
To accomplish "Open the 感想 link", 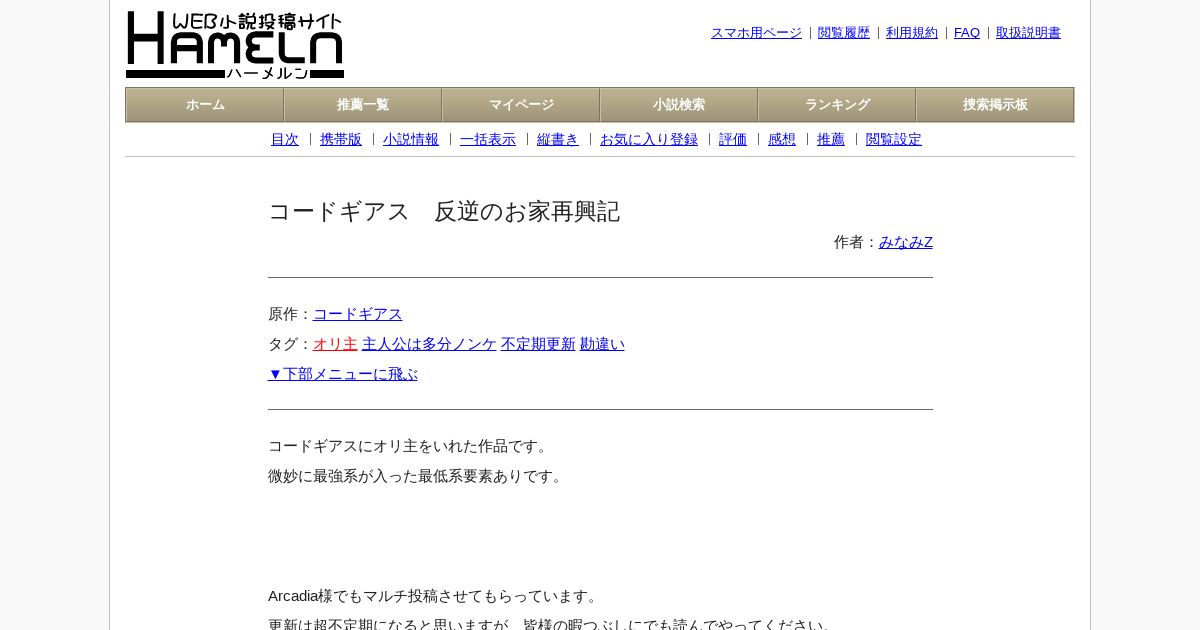I will point(782,140).
